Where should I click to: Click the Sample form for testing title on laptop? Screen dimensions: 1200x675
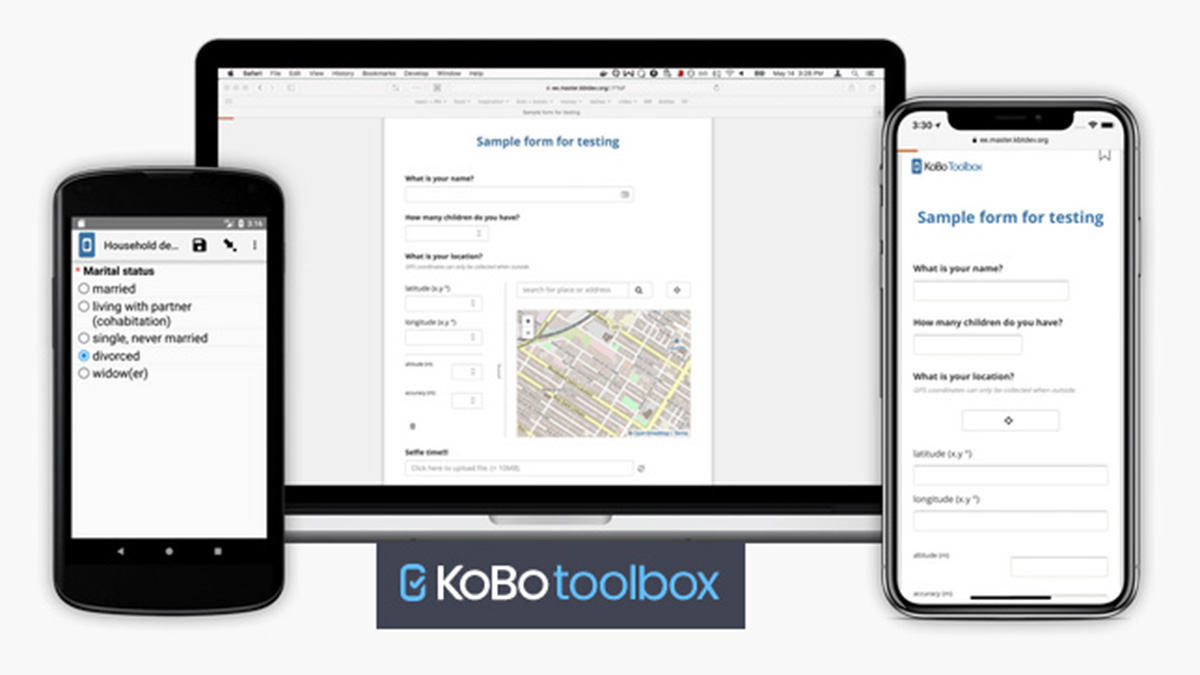pyautogui.click(x=548, y=142)
